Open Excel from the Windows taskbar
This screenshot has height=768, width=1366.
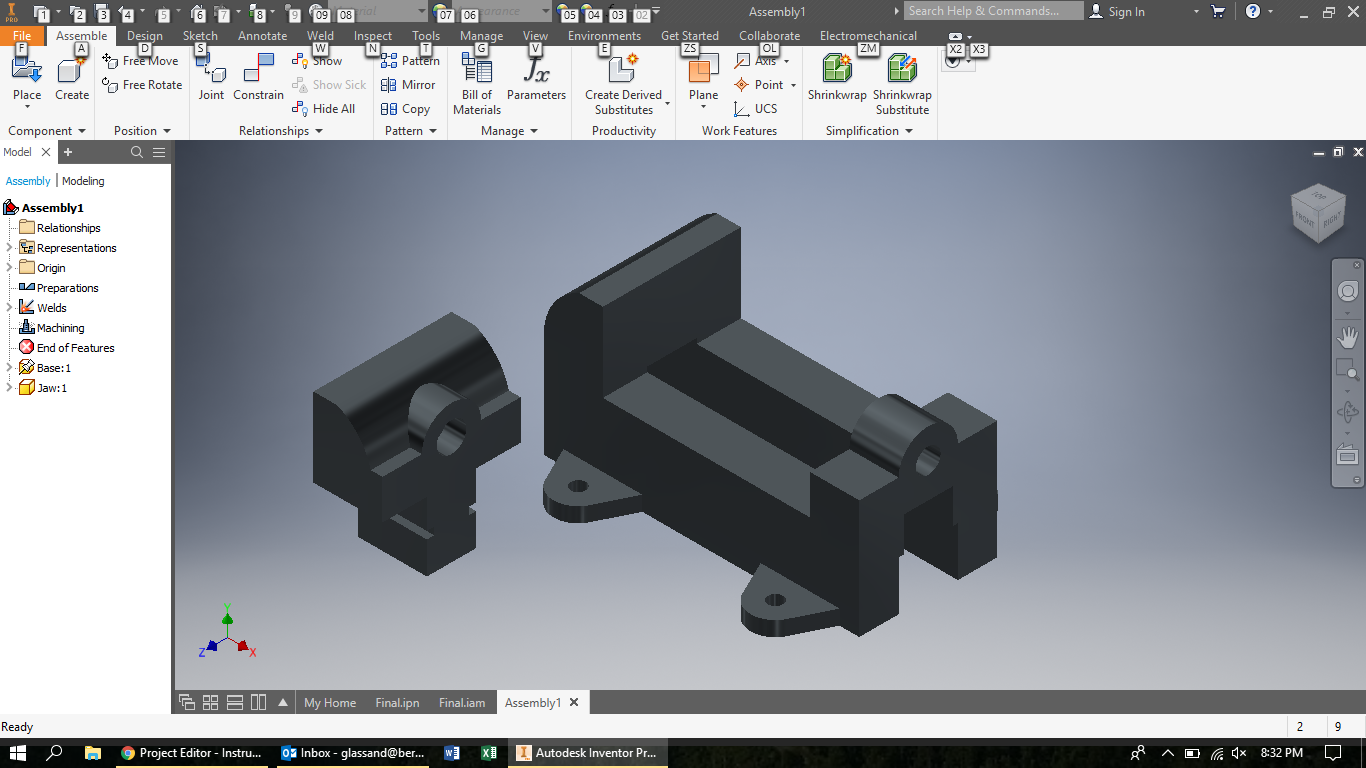pos(488,753)
